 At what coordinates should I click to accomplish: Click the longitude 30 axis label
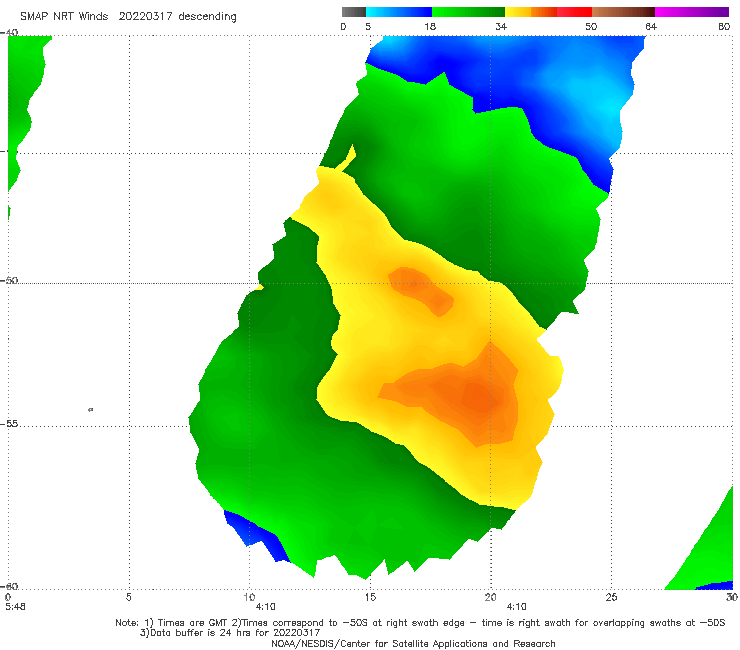coord(732,597)
